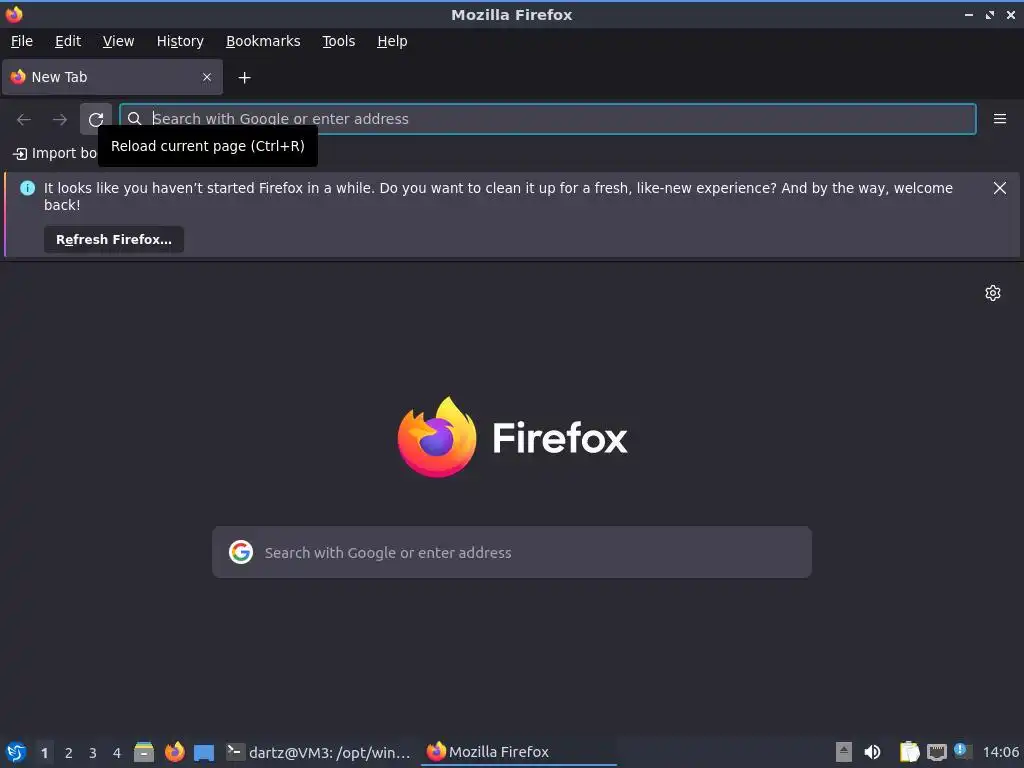Screen dimensions: 1024x768
Task: Switch to the dartz@VM3 terminal window
Action: pos(319,752)
